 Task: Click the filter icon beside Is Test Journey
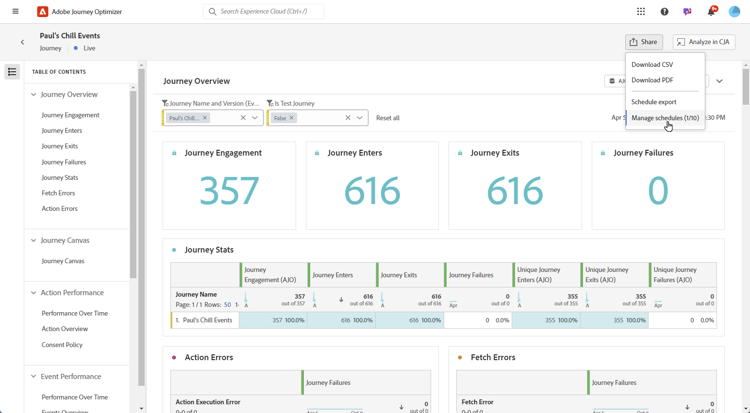[x=270, y=103]
